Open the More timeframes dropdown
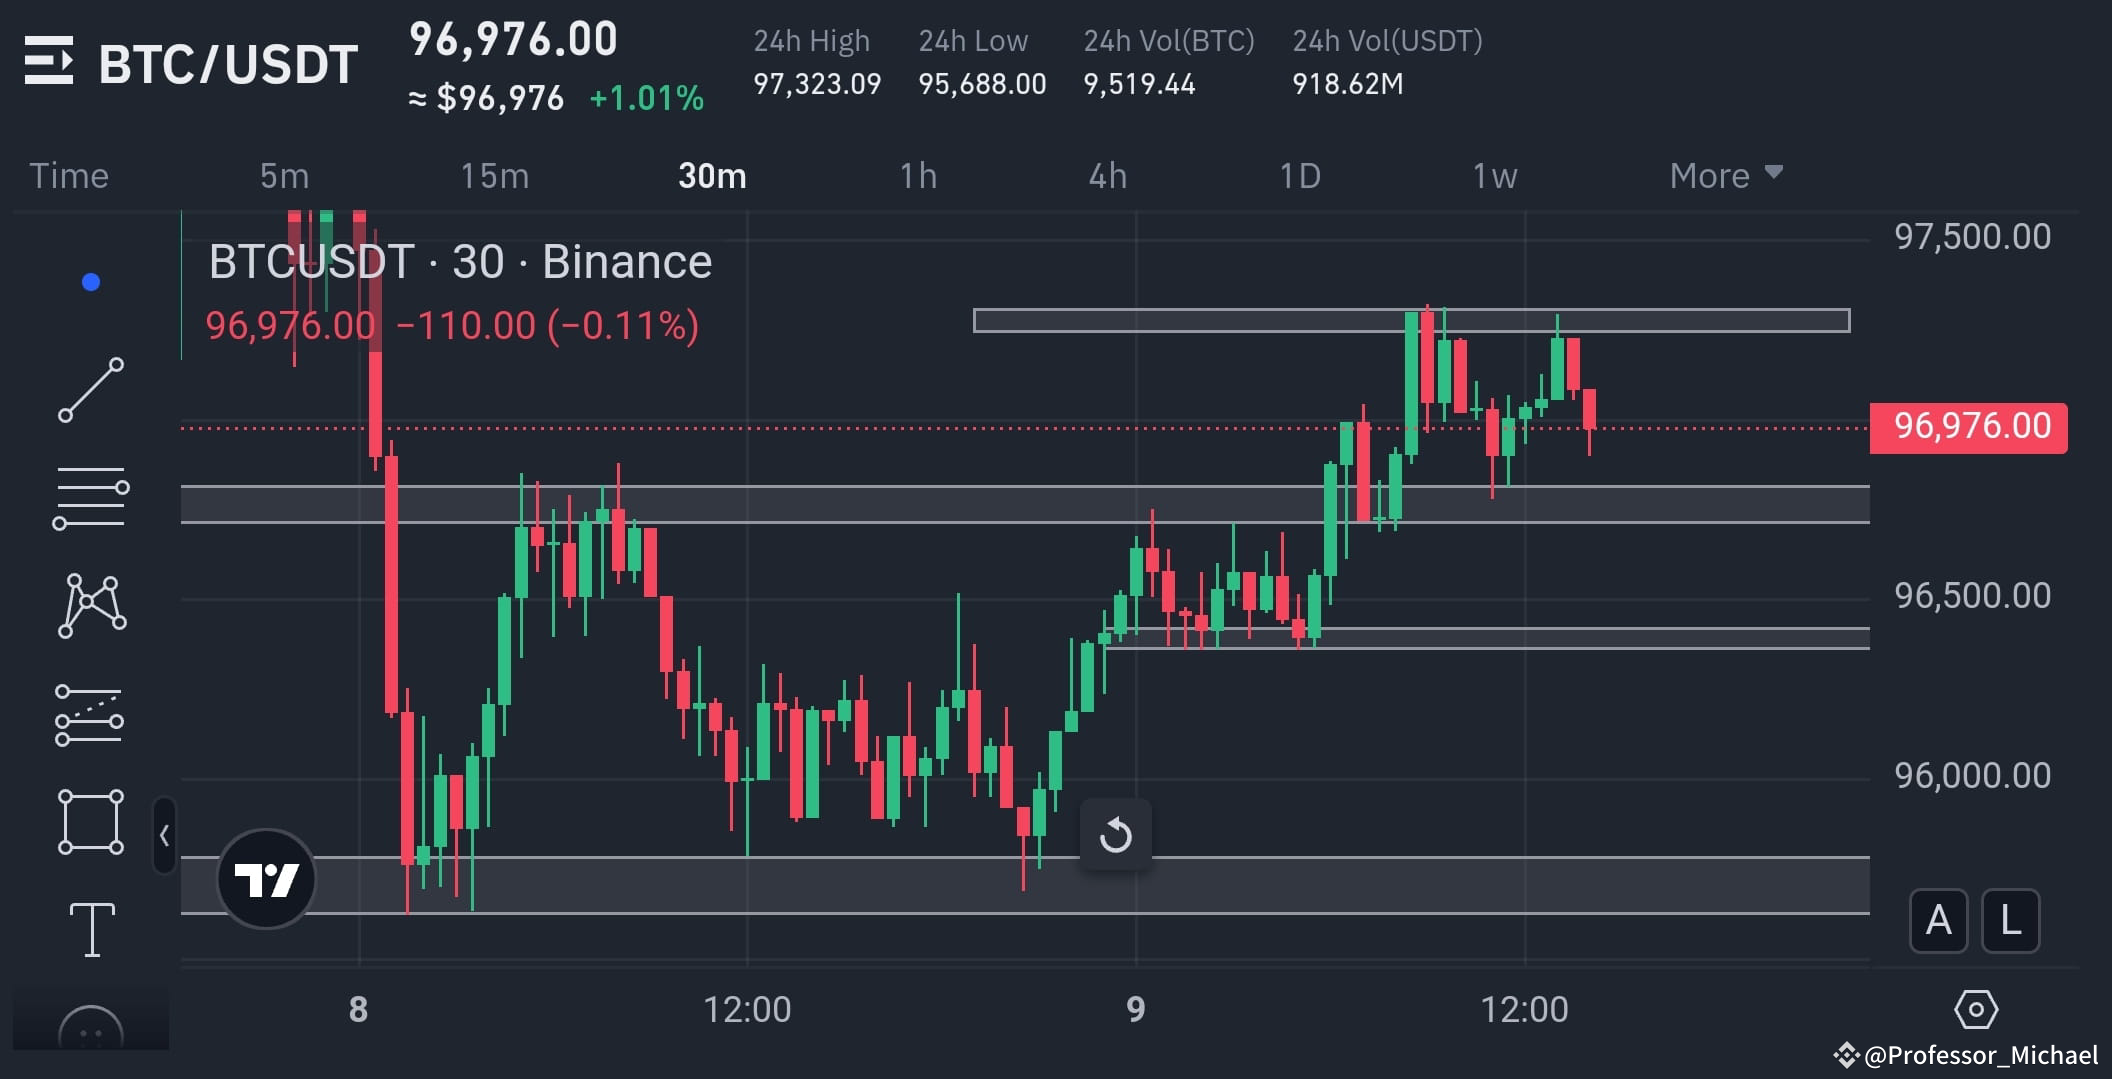This screenshot has width=2112, height=1079. [x=1725, y=175]
